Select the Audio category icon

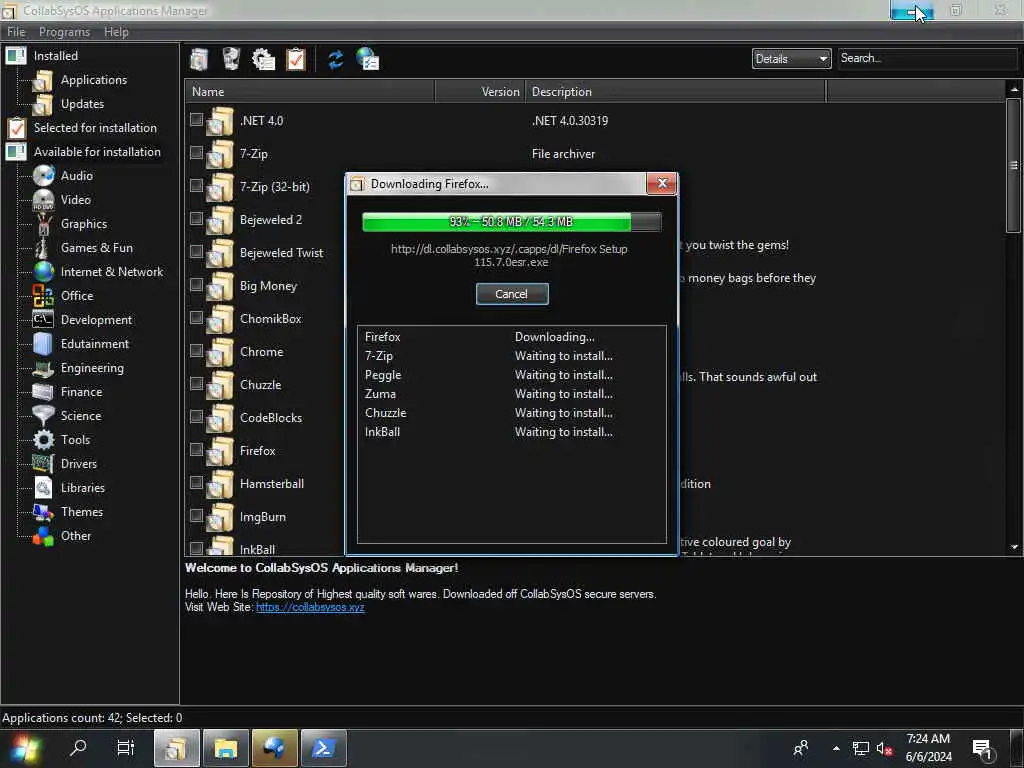[x=43, y=176]
